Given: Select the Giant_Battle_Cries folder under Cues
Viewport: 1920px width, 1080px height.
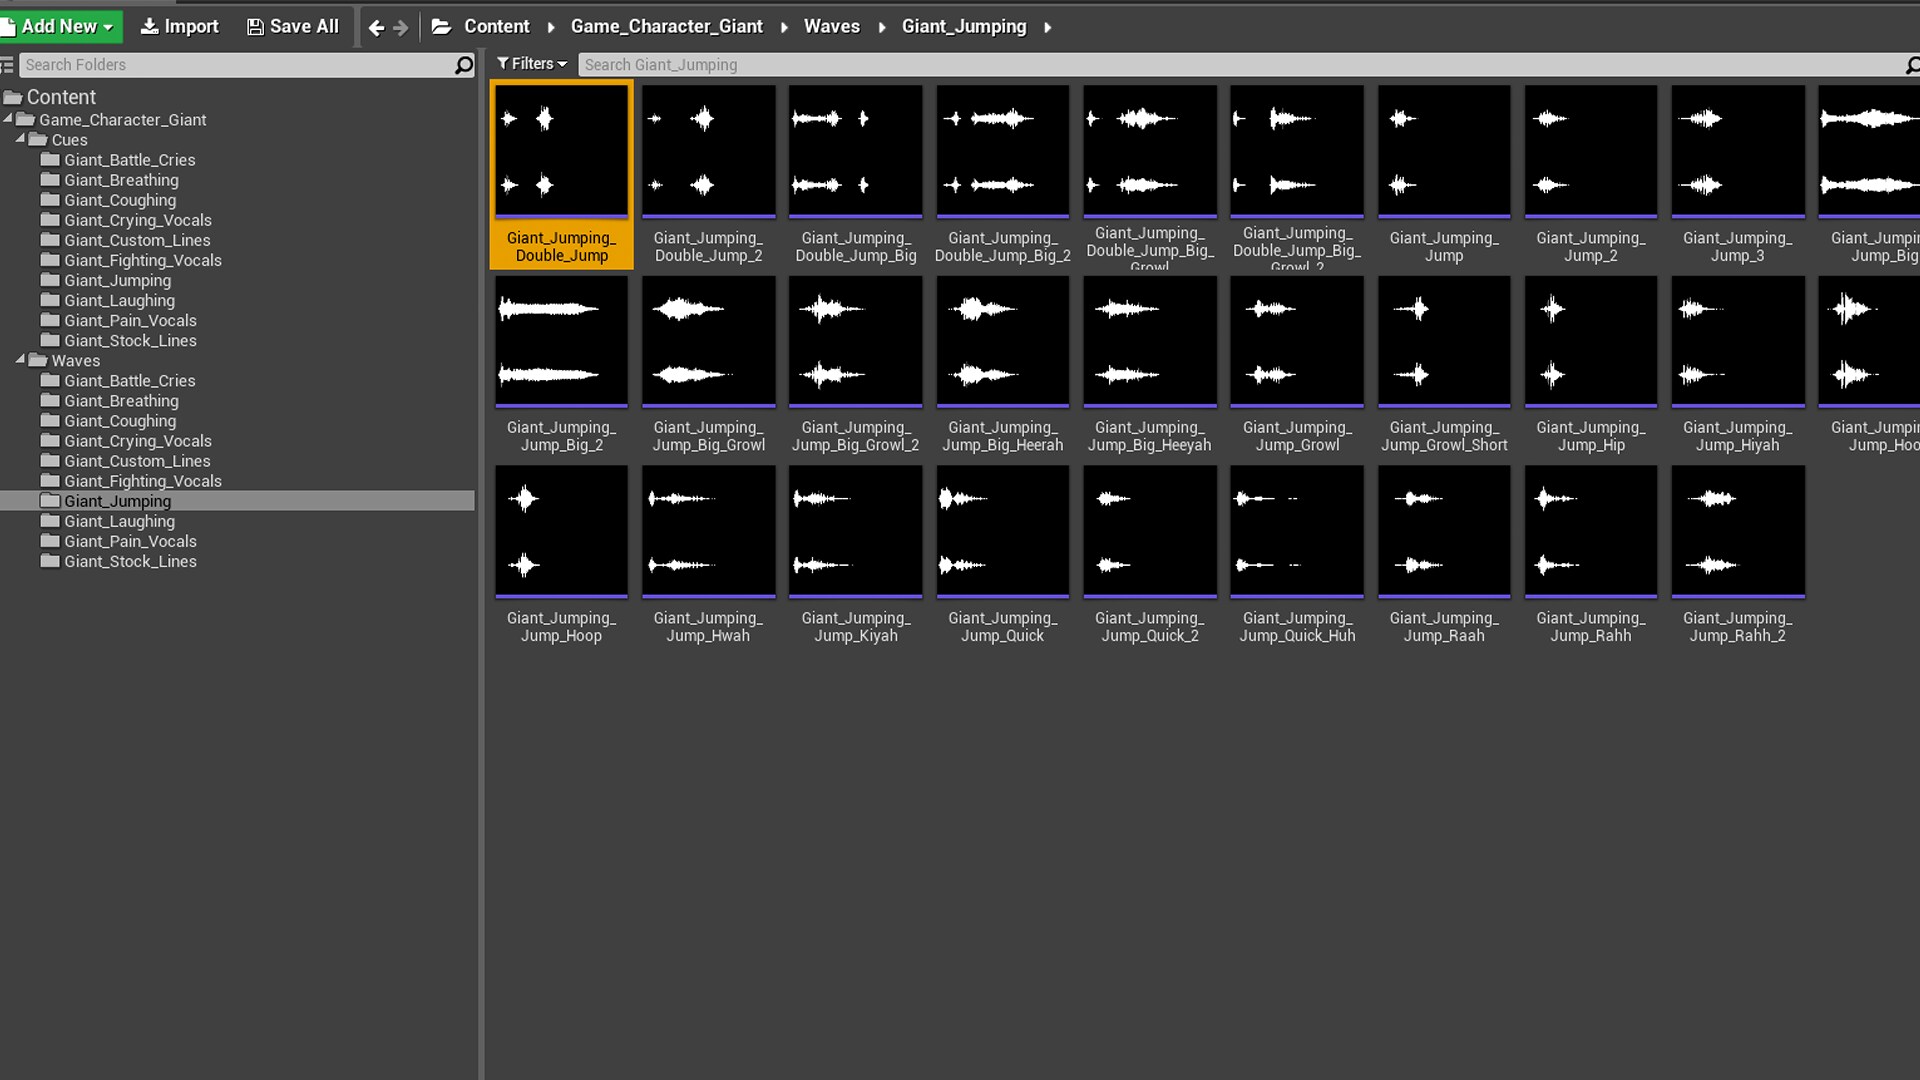Looking at the screenshot, I should [x=129, y=160].
